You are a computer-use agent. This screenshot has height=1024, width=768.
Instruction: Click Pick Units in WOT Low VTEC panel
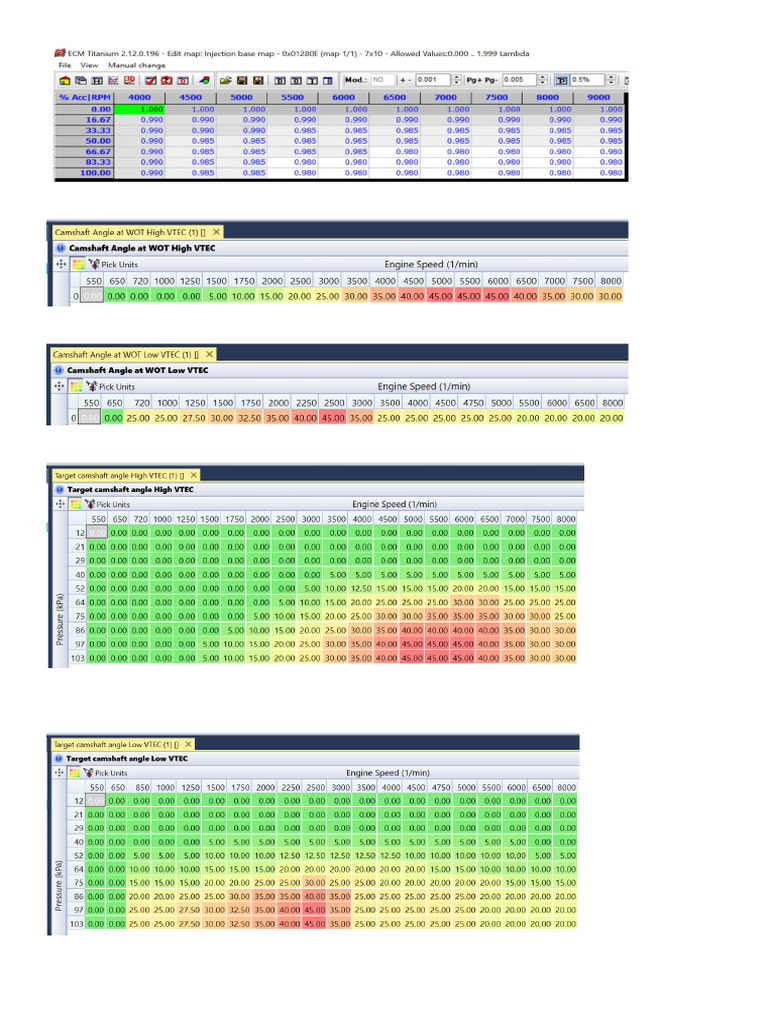(x=111, y=387)
